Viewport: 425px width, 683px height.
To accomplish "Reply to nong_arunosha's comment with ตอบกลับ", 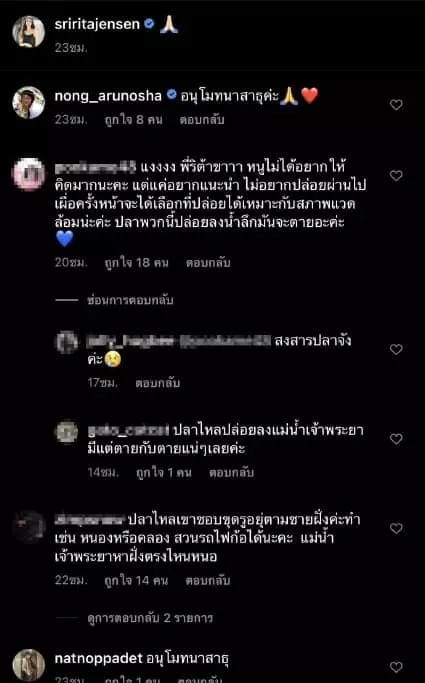I will point(202,120).
